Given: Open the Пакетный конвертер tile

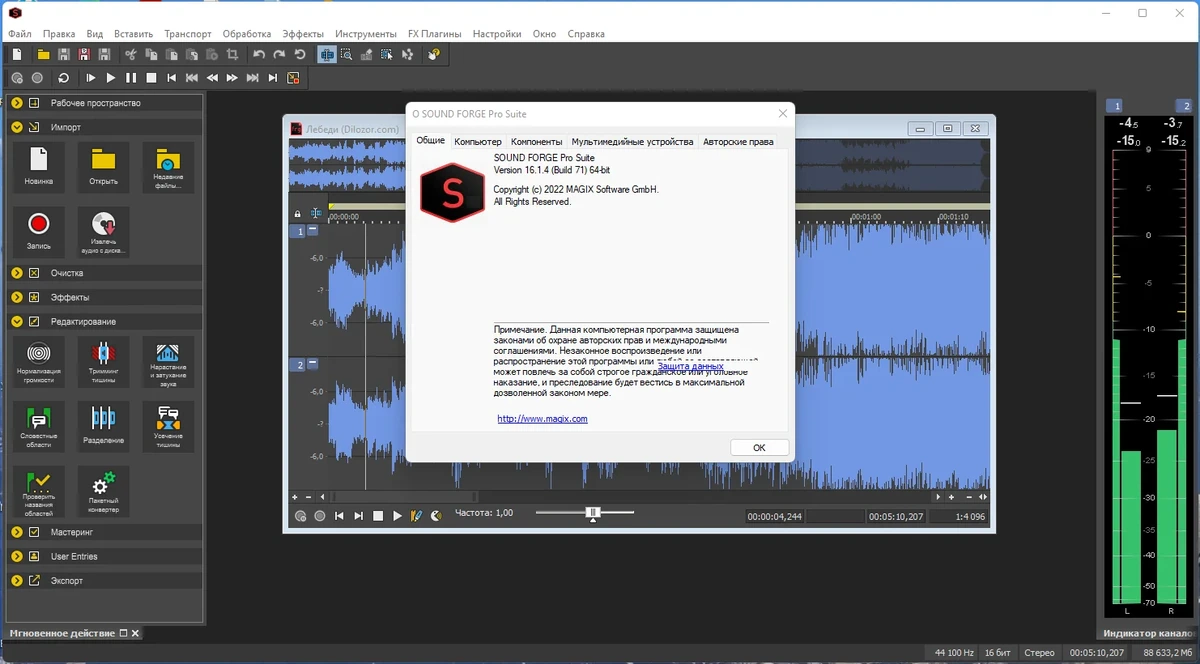Looking at the screenshot, I should (x=103, y=491).
